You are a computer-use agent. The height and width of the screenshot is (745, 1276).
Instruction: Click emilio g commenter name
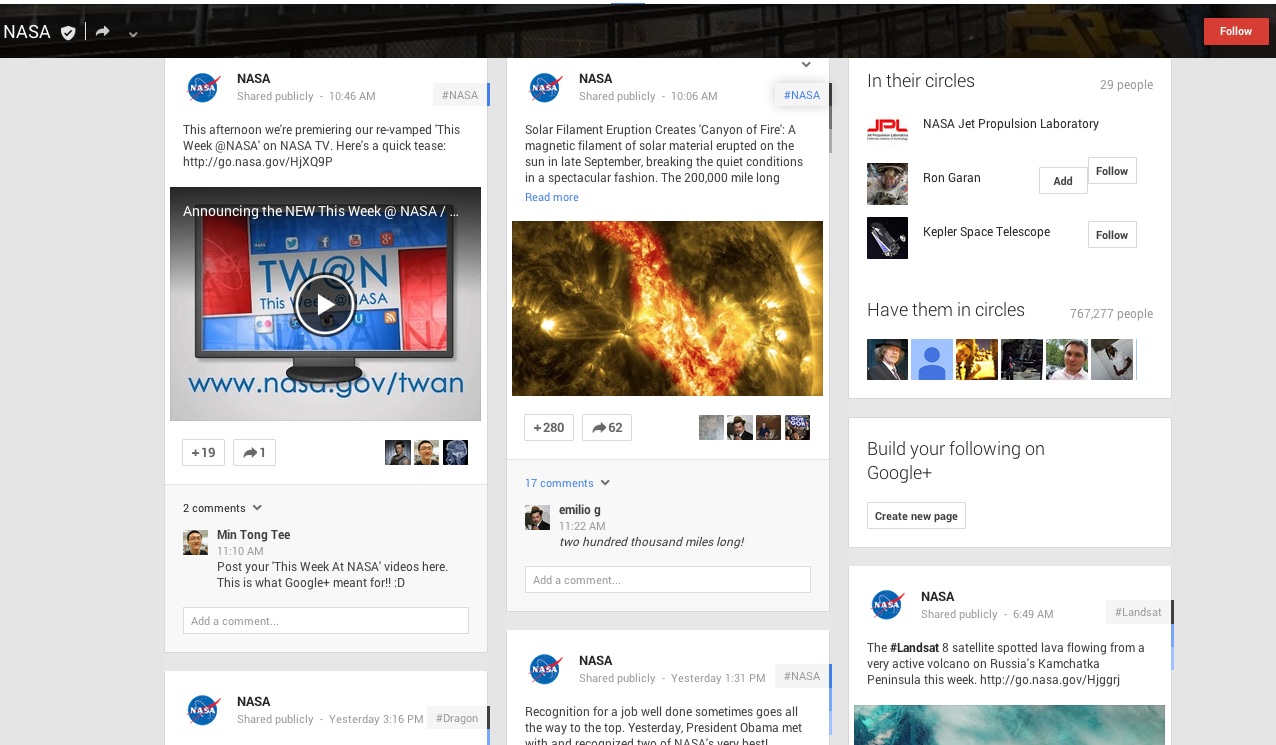click(x=580, y=510)
